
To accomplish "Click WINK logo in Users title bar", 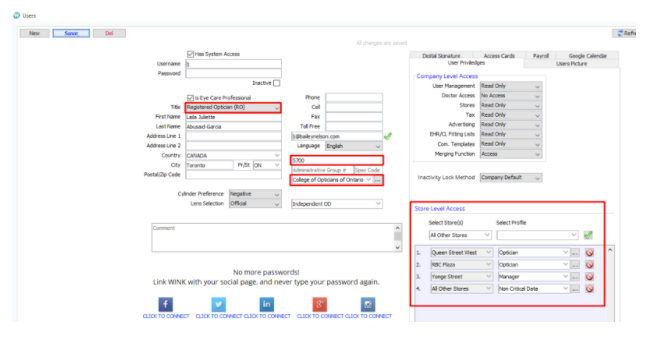I will (16, 16).
